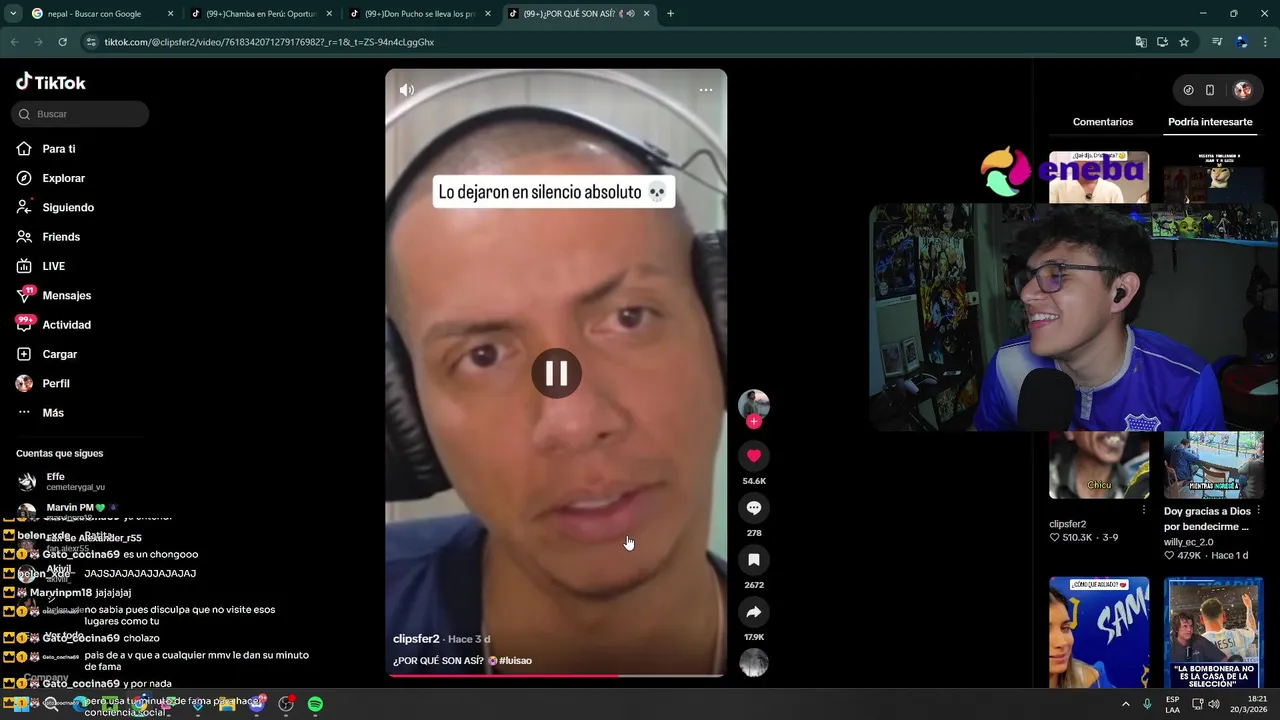Open the La Bombonera recommended video thumbnail
The image size is (1280, 720).
pos(1214,632)
